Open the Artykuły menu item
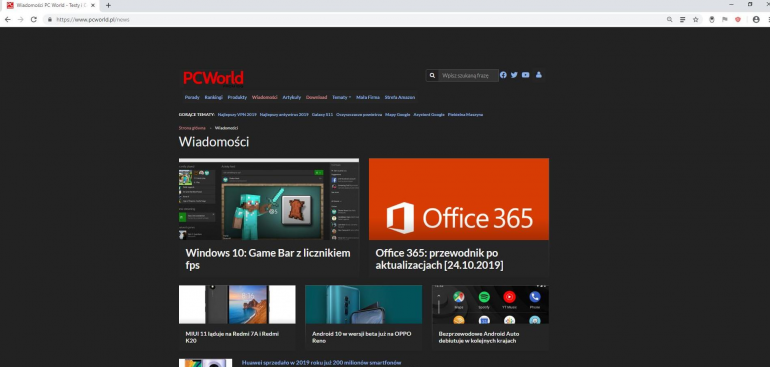This screenshot has height=367, width=770. pos(292,97)
